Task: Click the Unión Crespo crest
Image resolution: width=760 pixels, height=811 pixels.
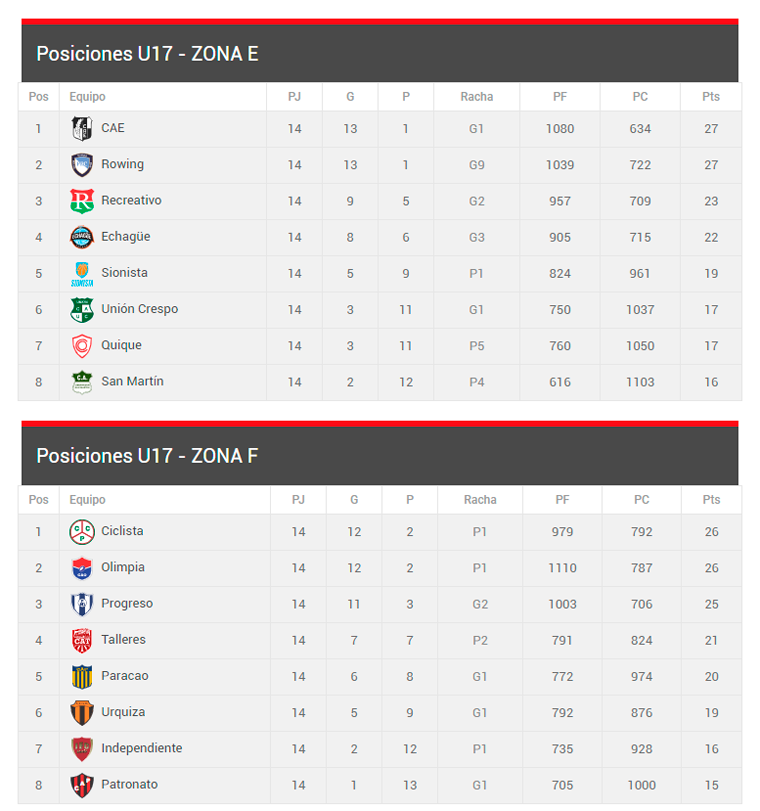Action: (81, 310)
